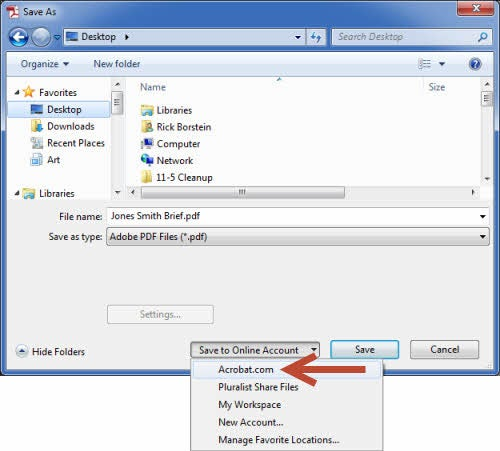Expand the Desktop breadcrumb arrow
This screenshot has height=451, width=500.
[x=127, y=37]
